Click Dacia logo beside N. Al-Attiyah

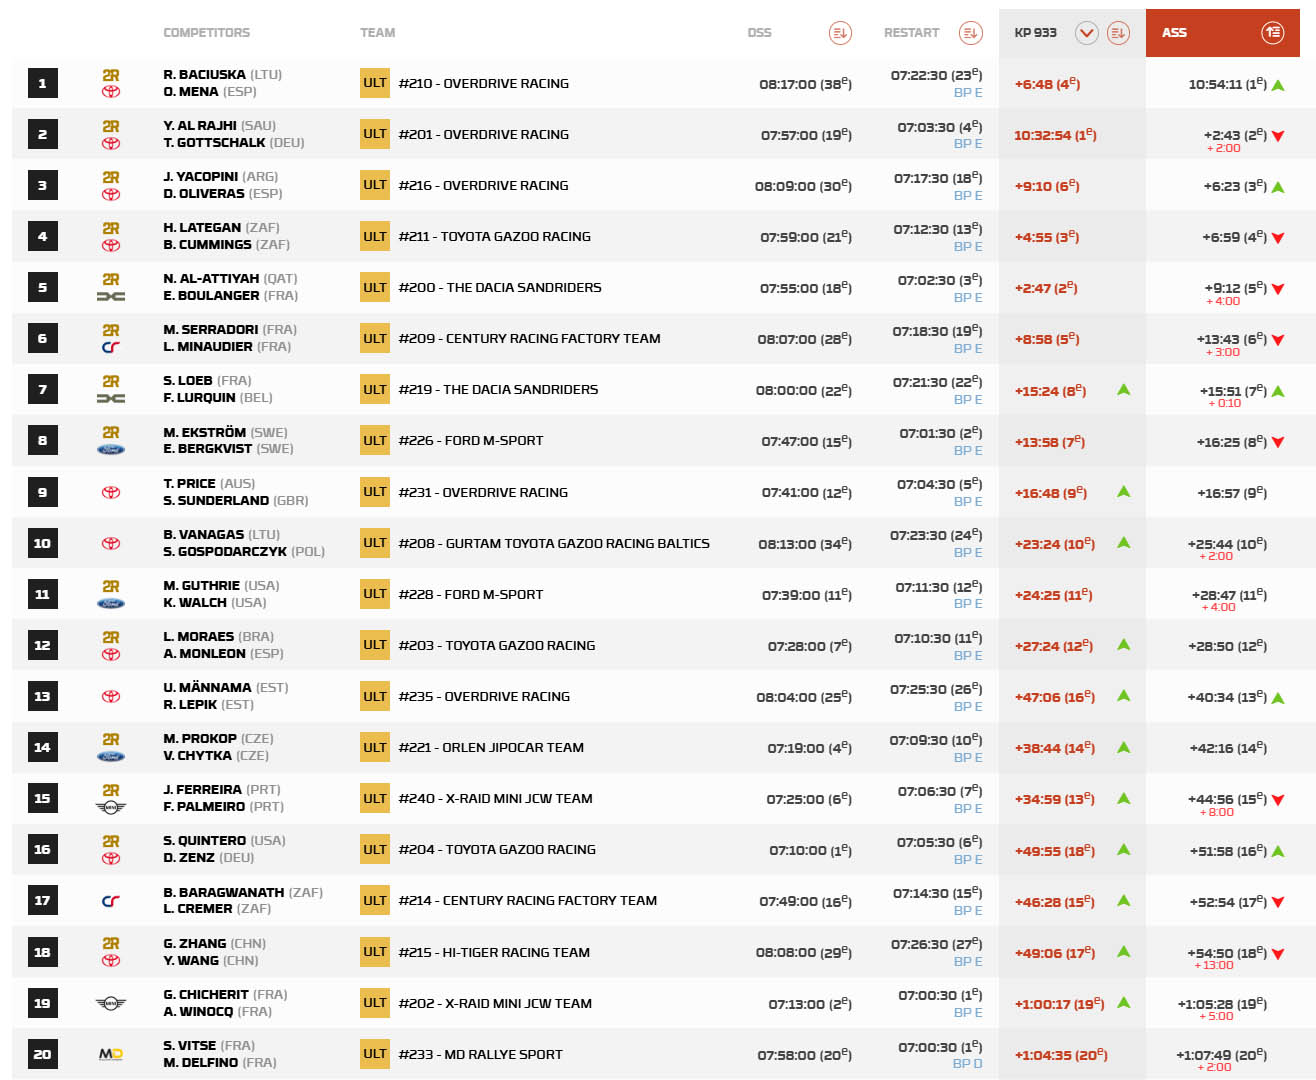coord(111,296)
